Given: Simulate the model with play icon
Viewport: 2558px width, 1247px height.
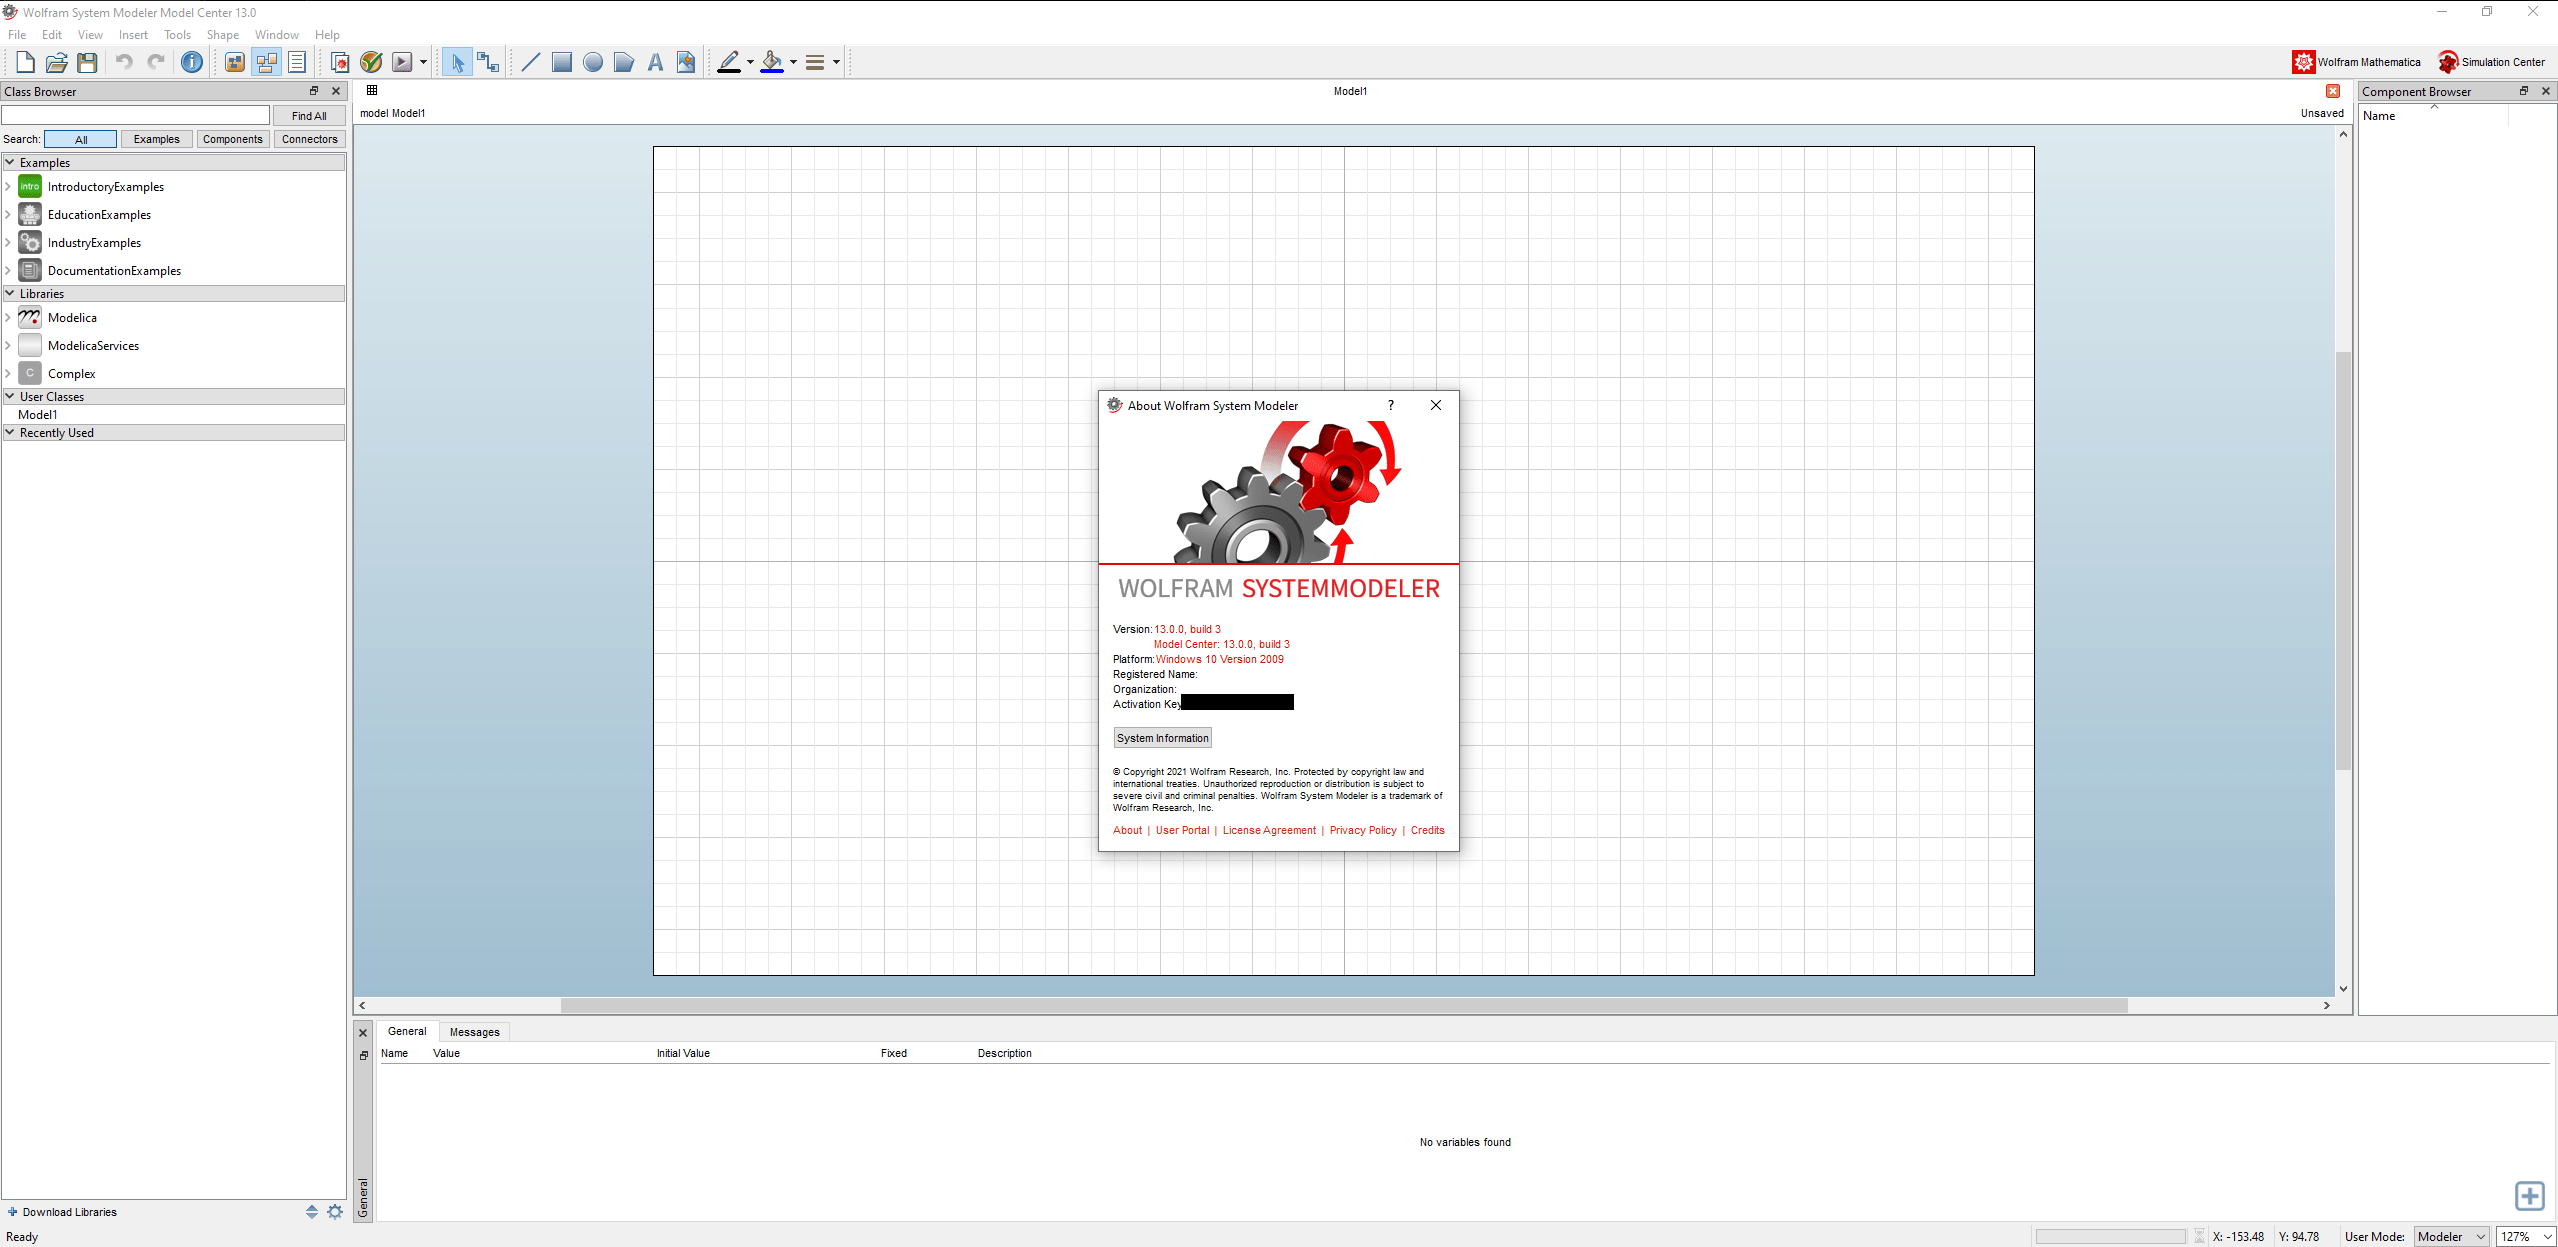Looking at the screenshot, I should [x=402, y=62].
